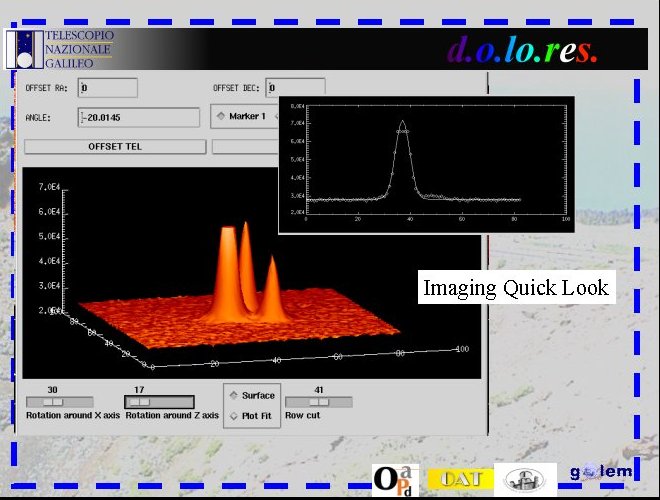Click the Rotation around Z axis slider

click(x=158, y=402)
